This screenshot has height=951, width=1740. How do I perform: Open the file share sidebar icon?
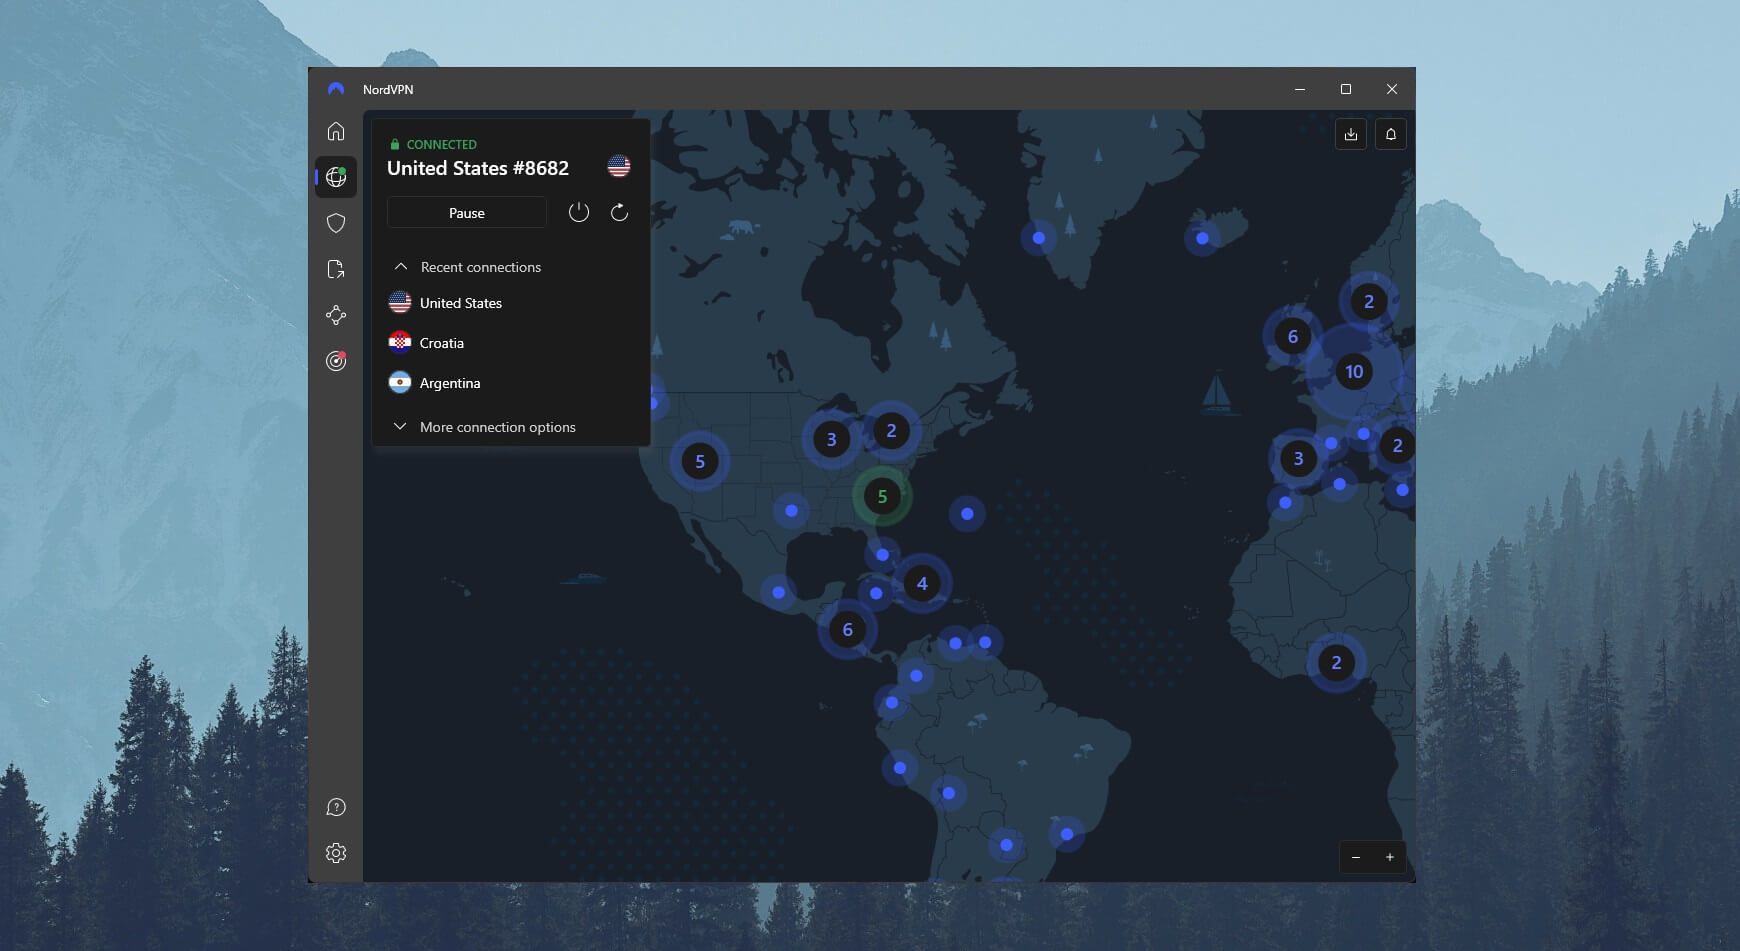336,269
